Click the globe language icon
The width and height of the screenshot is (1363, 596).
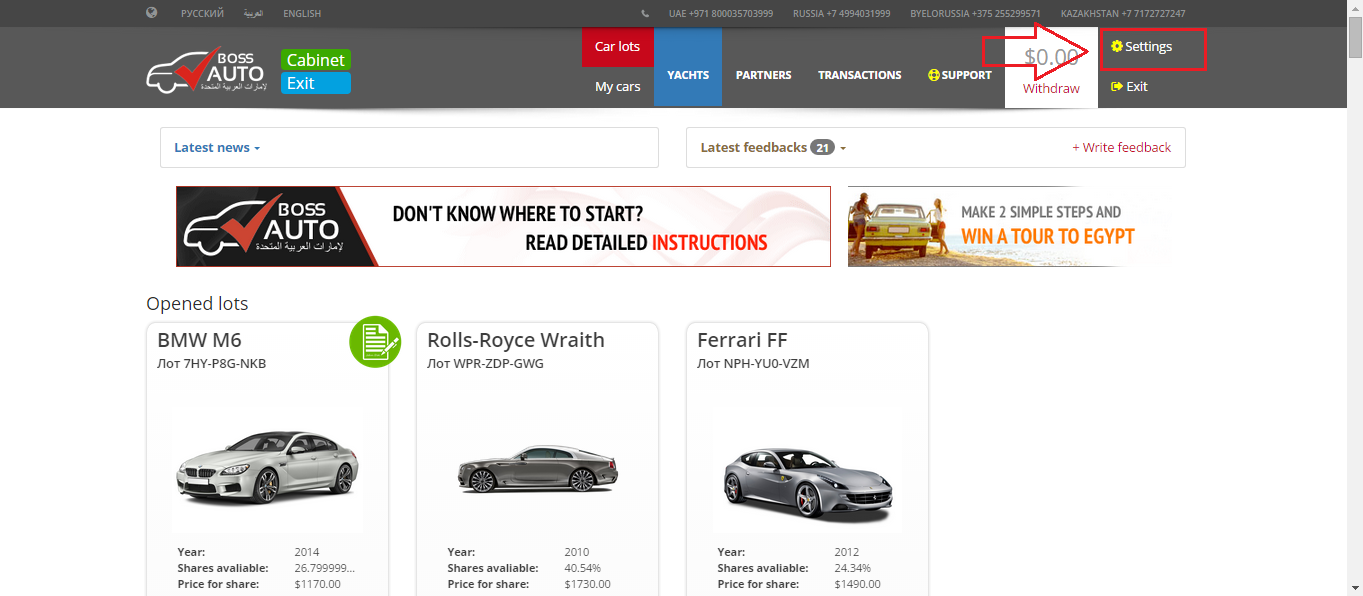point(152,13)
